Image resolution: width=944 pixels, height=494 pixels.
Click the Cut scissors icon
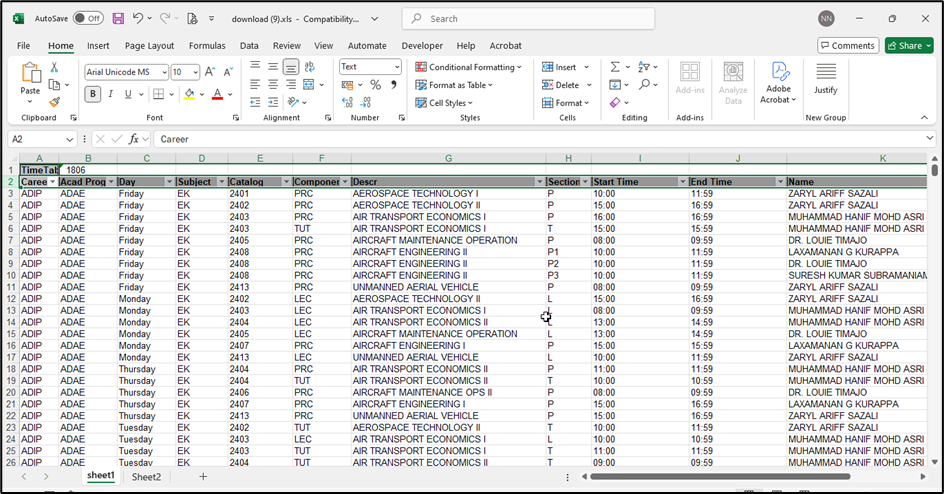pyautogui.click(x=54, y=68)
